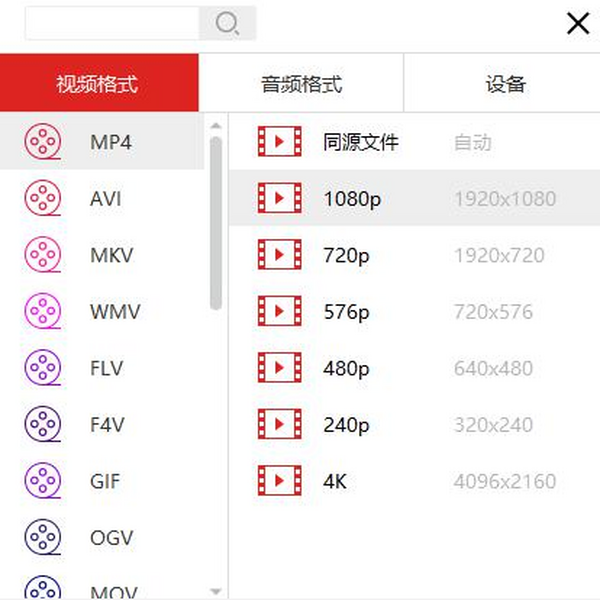The width and height of the screenshot is (600, 600).
Task: Click the 1080p filmstrip icon
Action: tap(280, 198)
